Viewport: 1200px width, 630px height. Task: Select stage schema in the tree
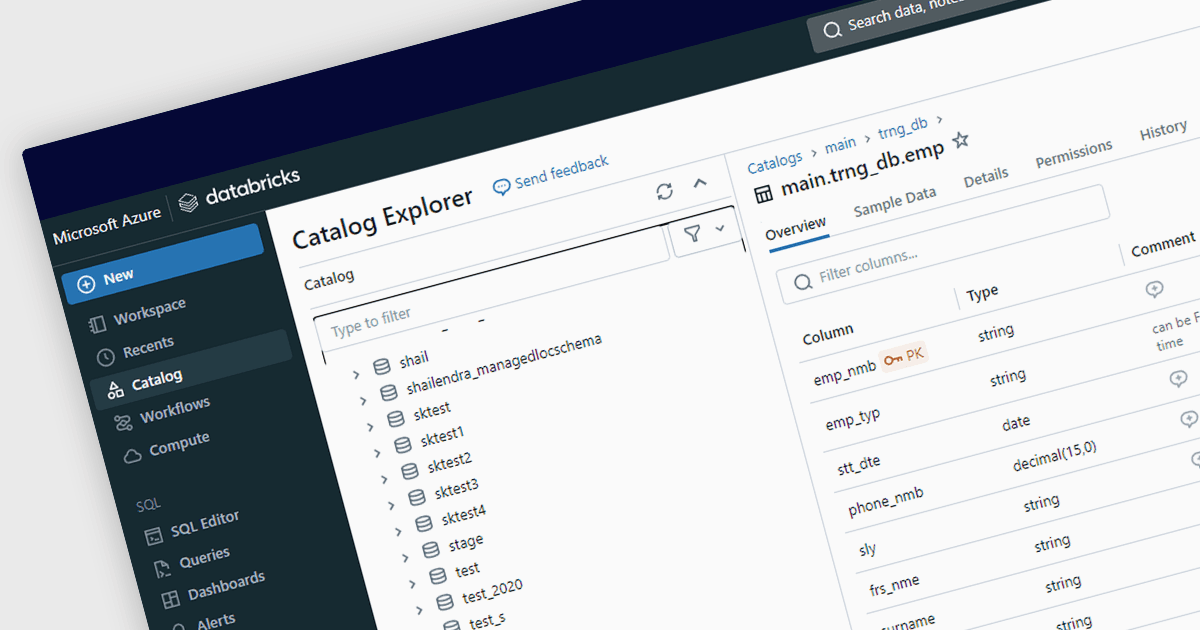pos(466,542)
